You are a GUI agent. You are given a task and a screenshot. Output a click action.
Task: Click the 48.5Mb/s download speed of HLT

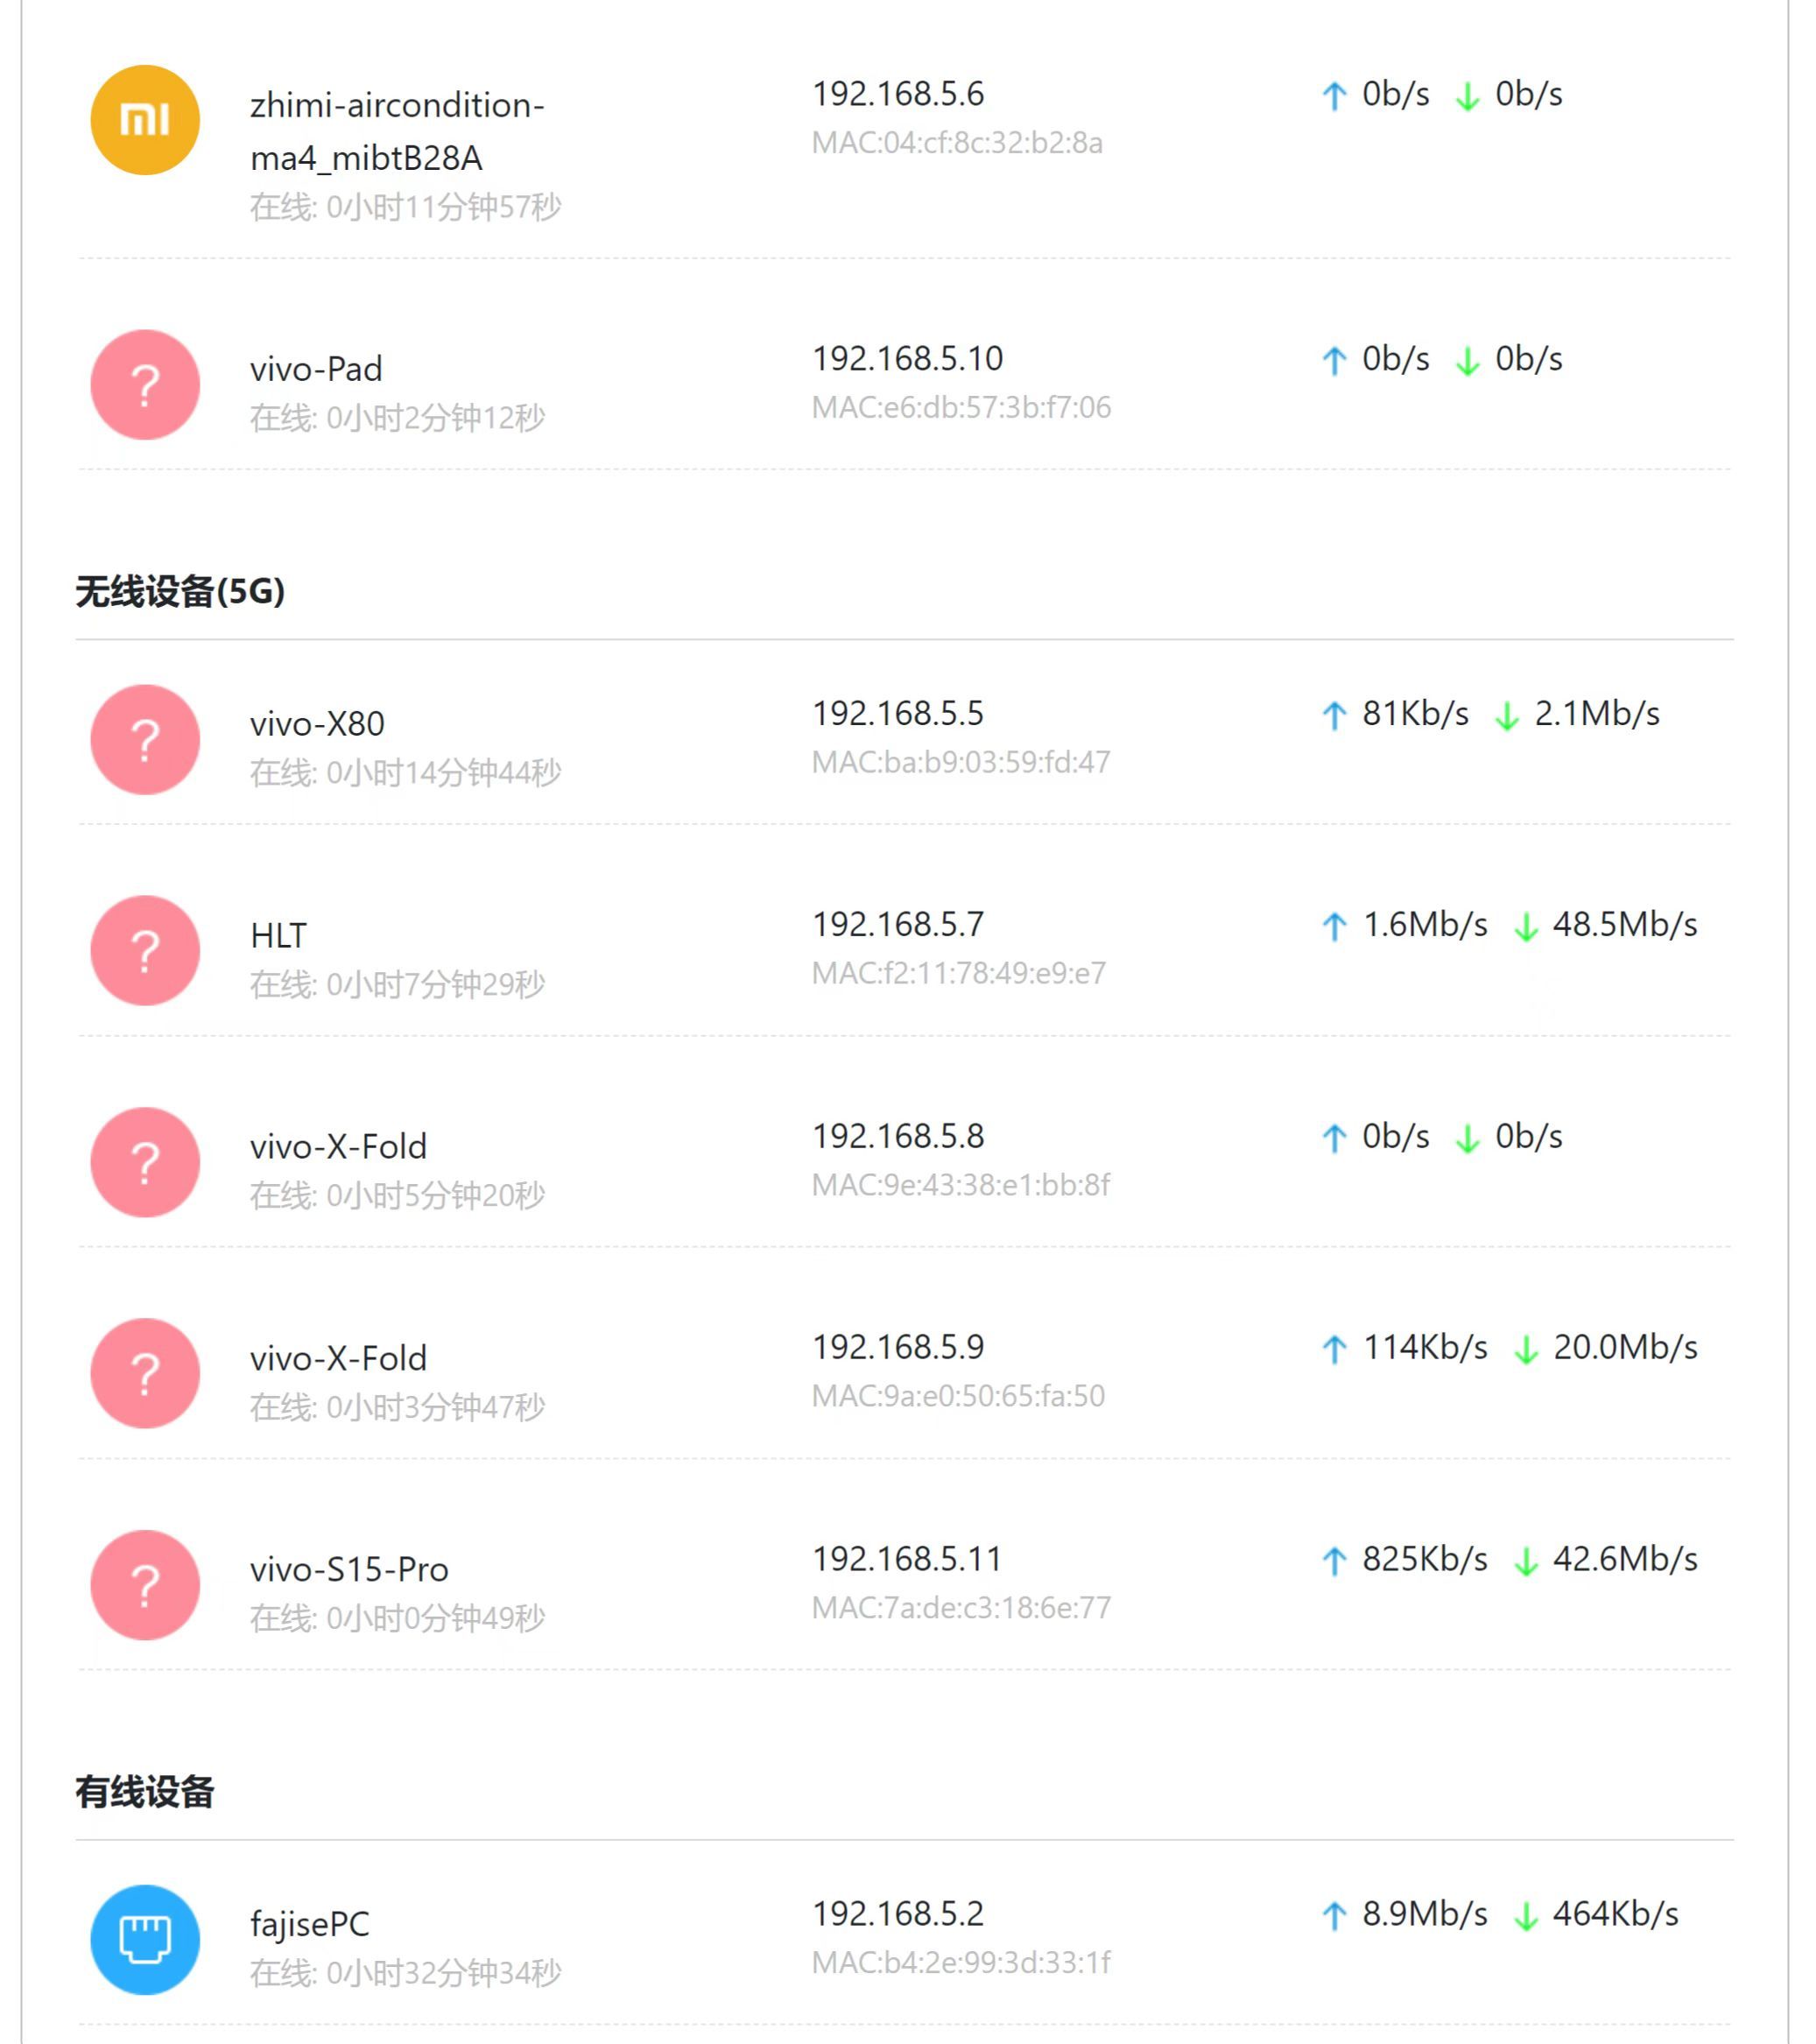pyautogui.click(x=1624, y=925)
